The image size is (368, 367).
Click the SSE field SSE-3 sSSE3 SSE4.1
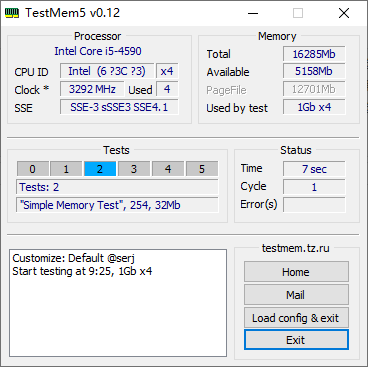pyautogui.click(x=119, y=107)
